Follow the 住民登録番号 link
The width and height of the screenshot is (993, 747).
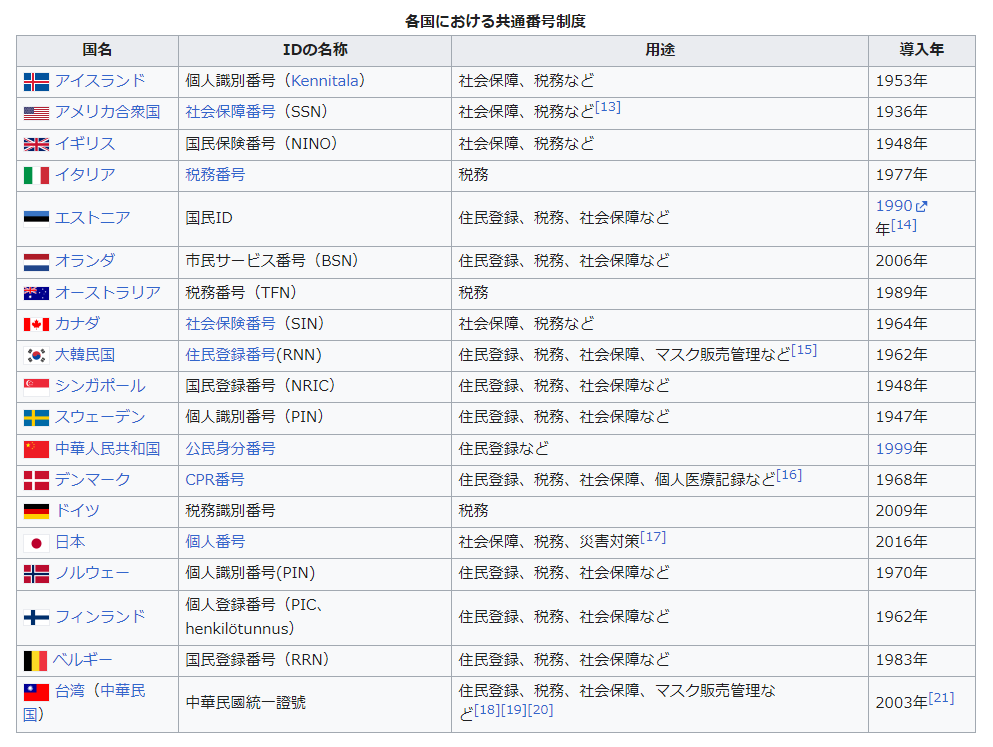click(x=231, y=355)
